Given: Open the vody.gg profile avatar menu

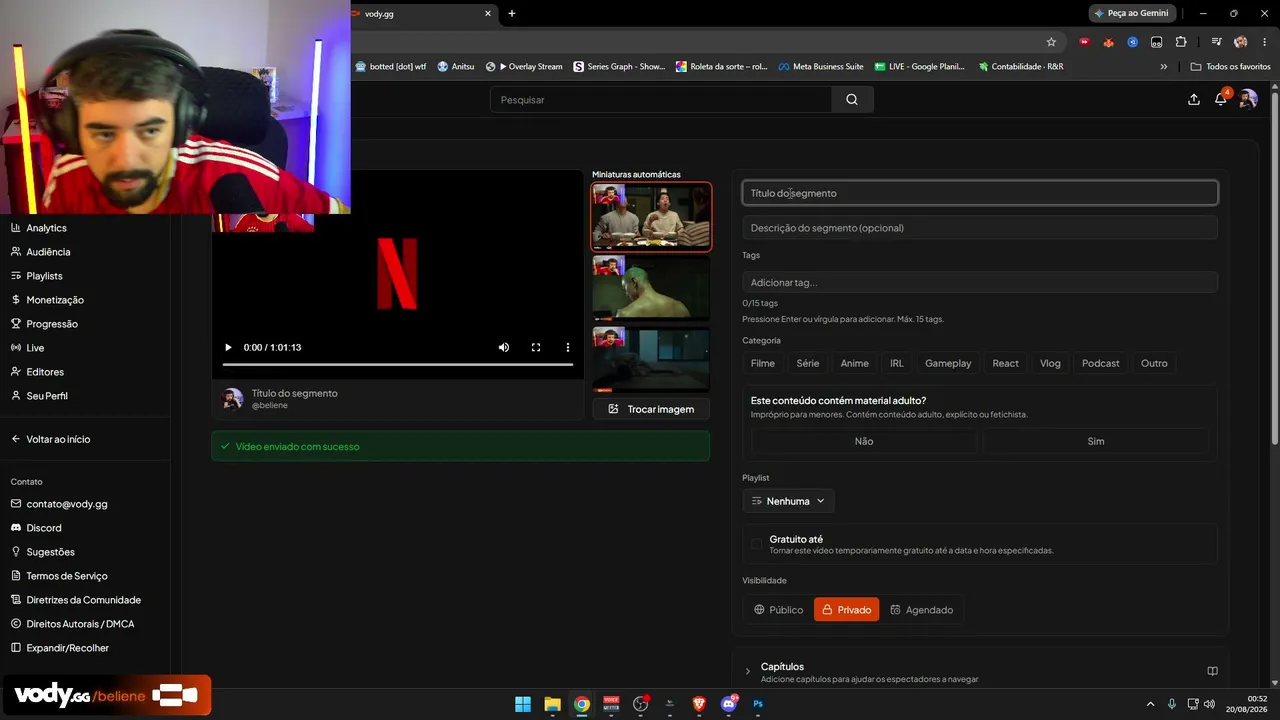Looking at the screenshot, I should [x=1248, y=99].
